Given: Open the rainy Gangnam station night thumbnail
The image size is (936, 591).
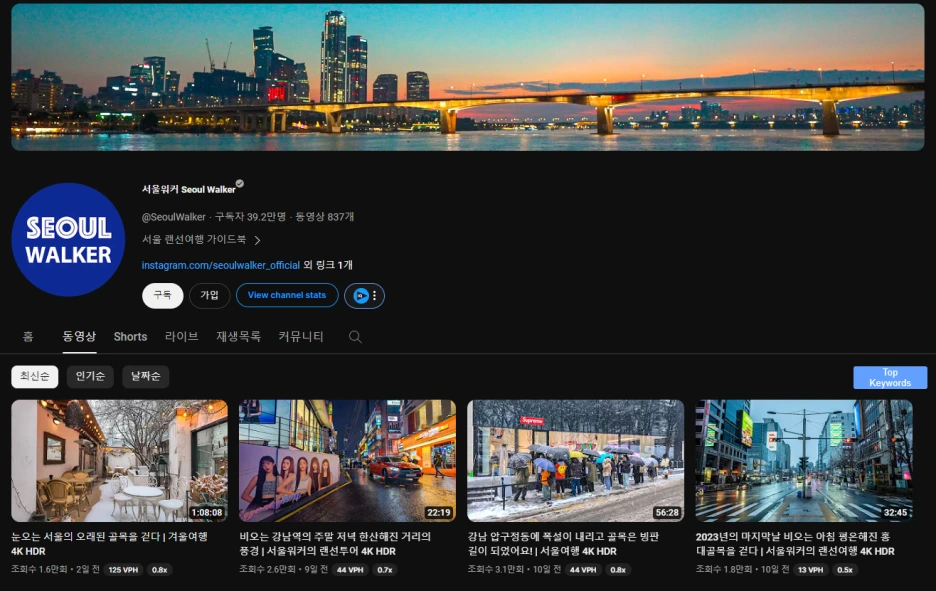Looking at the screenshot, I should pos(347,461).
